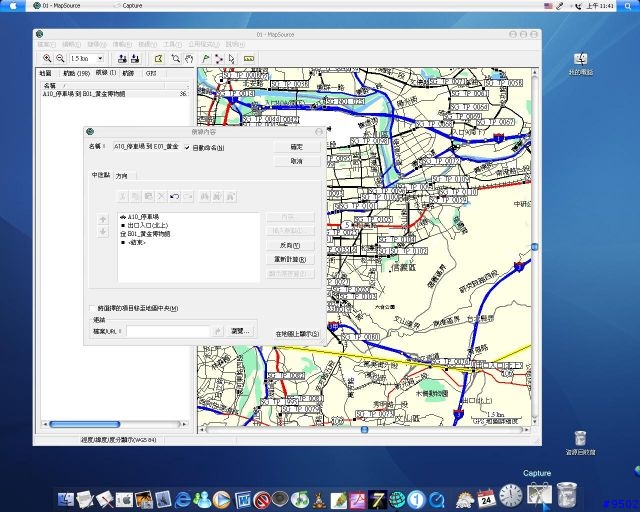This screenshot has height=512, width=640.
Task: Open the QuickTime icon in dock
Action: pyautogui.click(x=436, y=499)
